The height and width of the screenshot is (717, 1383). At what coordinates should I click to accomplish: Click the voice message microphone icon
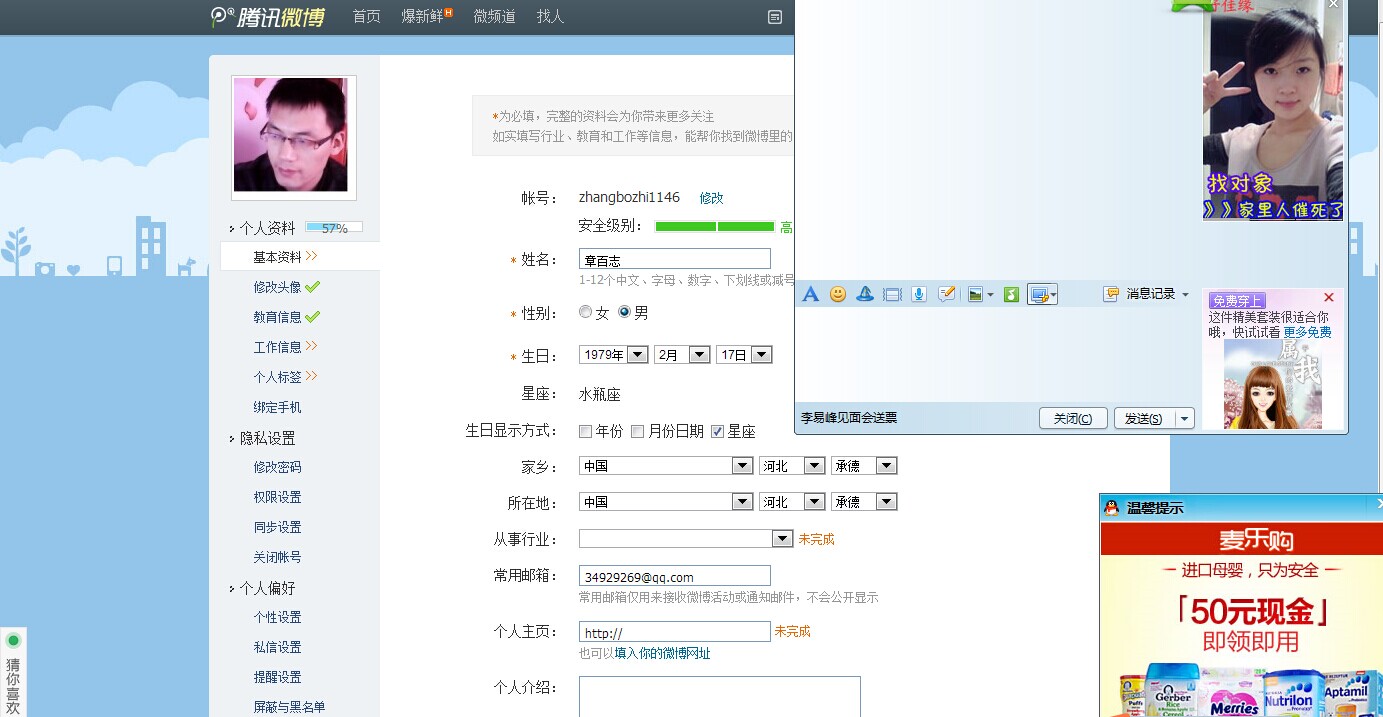pos(919,294)
